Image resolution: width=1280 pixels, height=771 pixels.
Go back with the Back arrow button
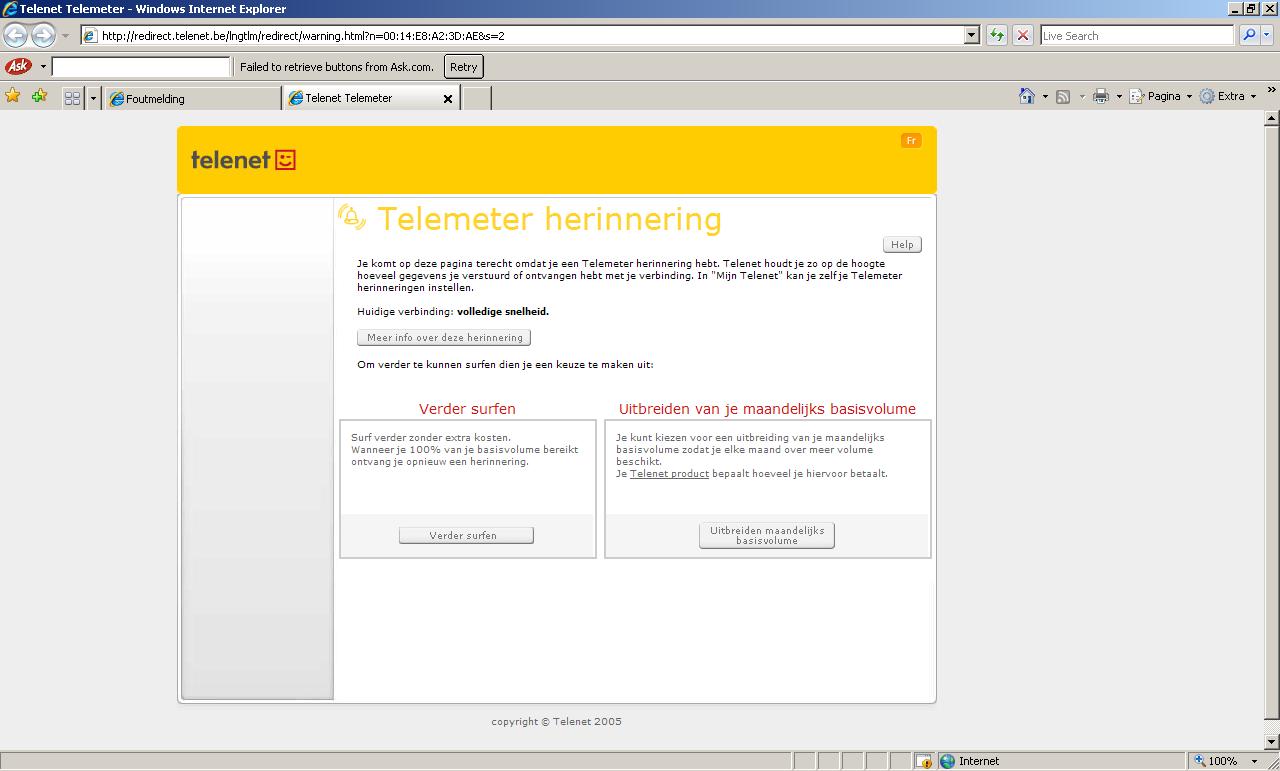(15, 35)
